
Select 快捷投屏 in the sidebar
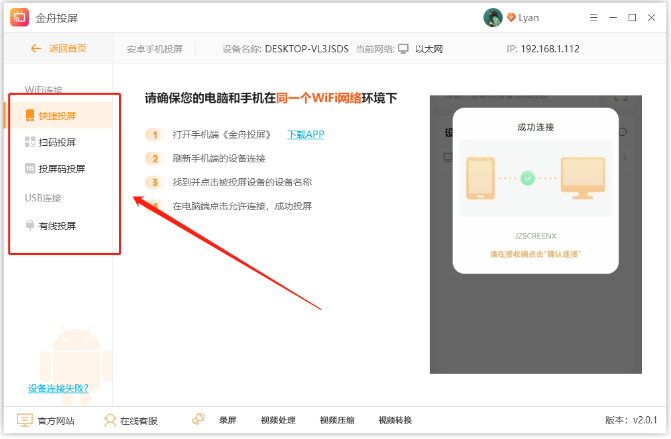tap(61, 116)
